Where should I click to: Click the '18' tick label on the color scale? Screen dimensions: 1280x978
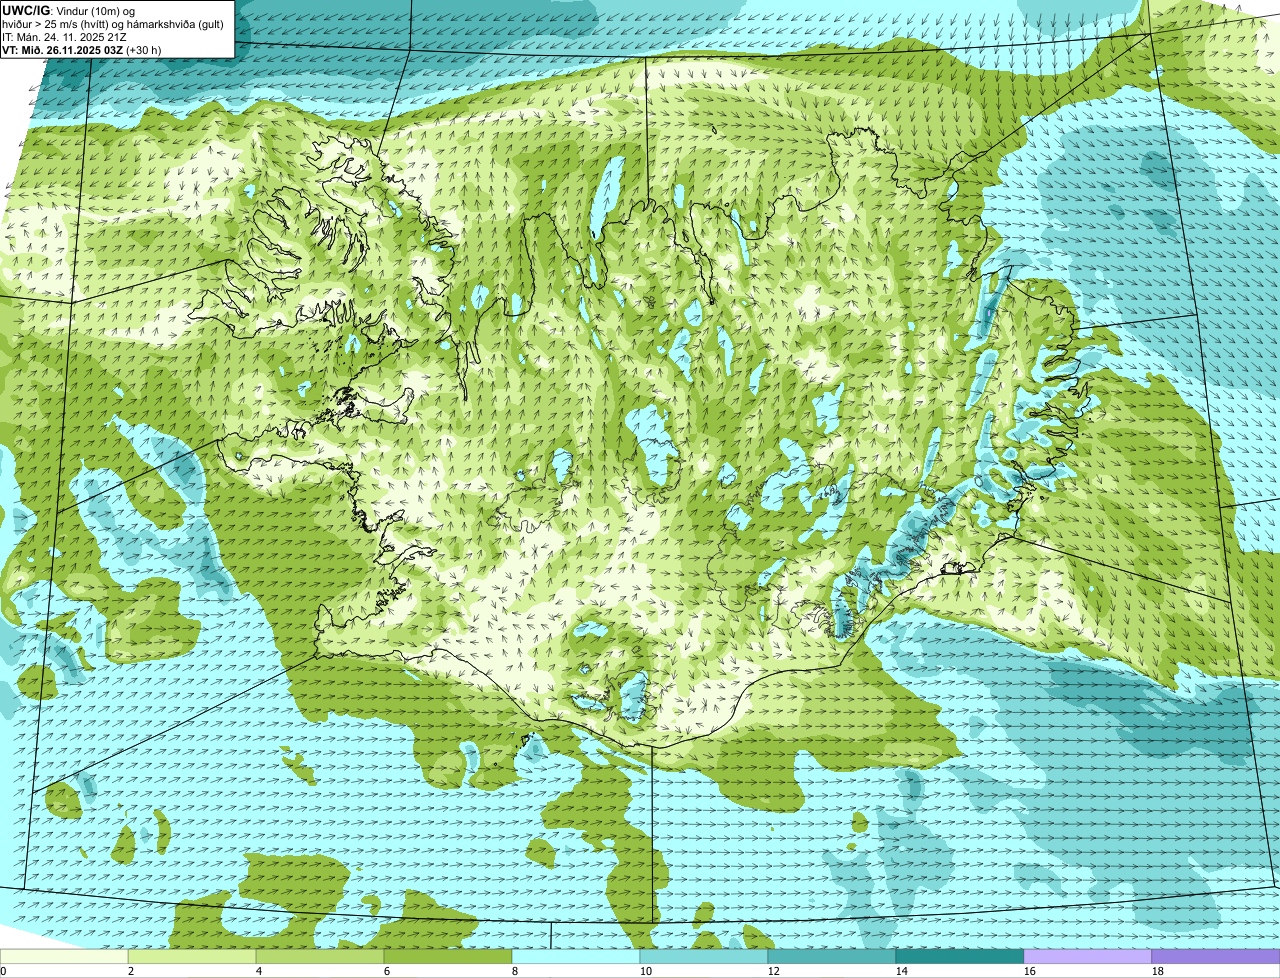[x=1158, y=971]
